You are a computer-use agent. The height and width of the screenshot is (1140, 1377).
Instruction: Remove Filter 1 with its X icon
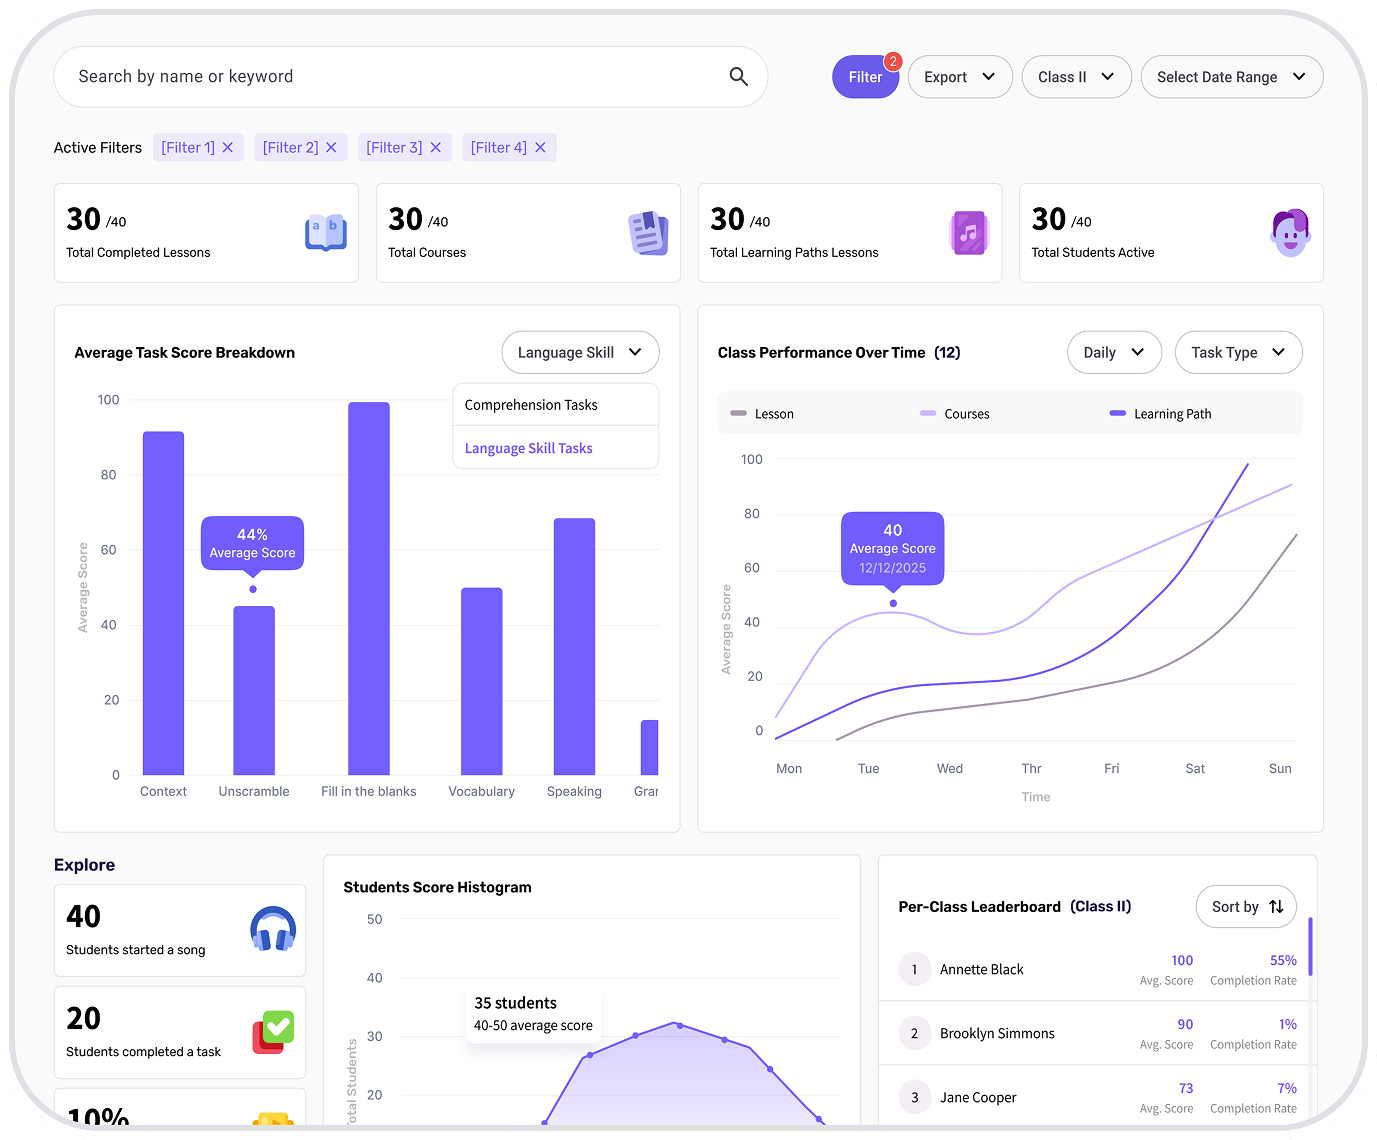pyautogui.click(x=228, y=148)
